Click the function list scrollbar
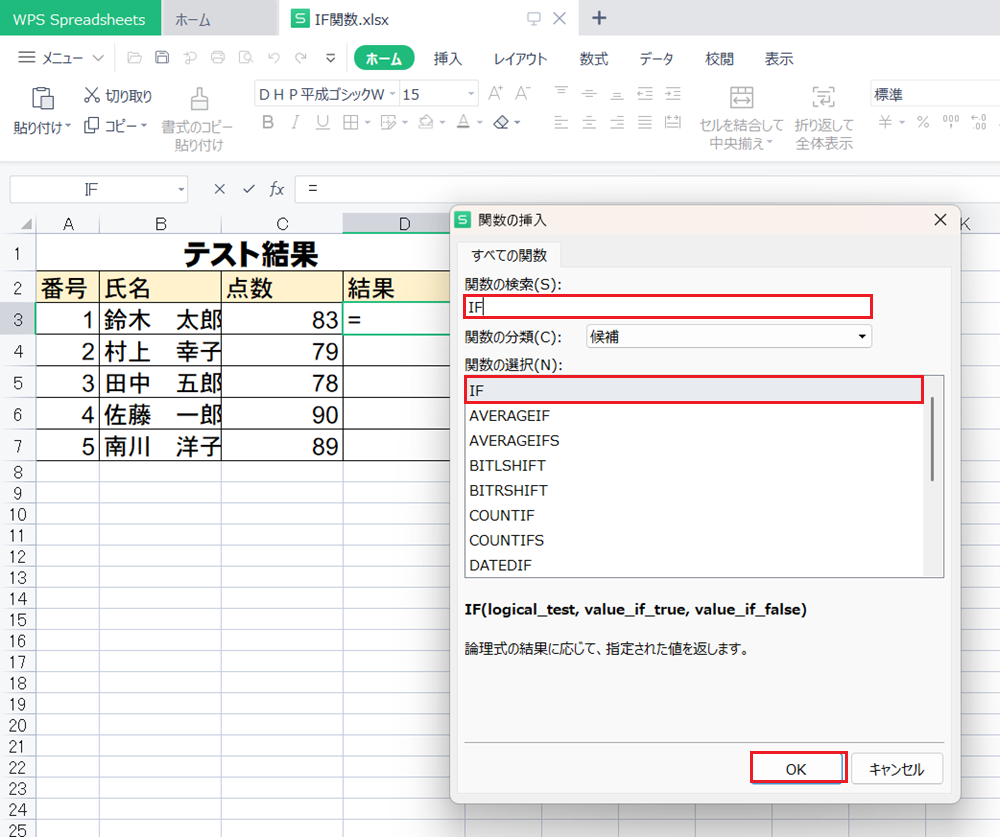Image resolution: width=1000 pixels, height=837 pixels. pyautogui.click(x=932, y=439)
